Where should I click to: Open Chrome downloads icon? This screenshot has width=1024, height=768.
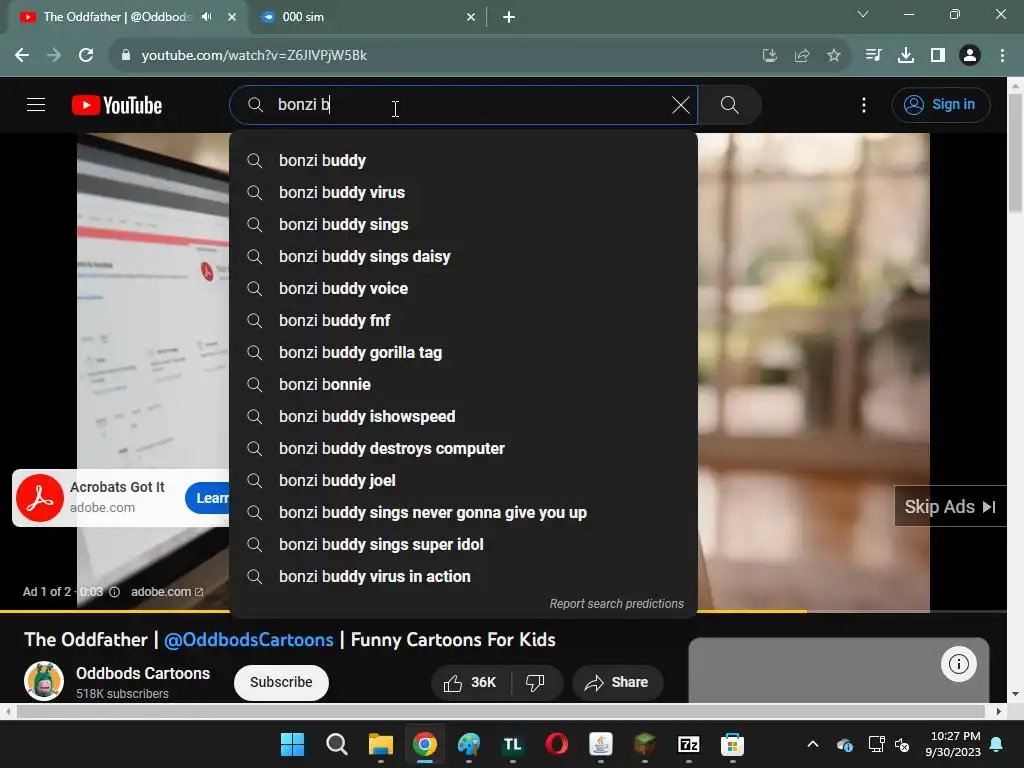point(906,56)
